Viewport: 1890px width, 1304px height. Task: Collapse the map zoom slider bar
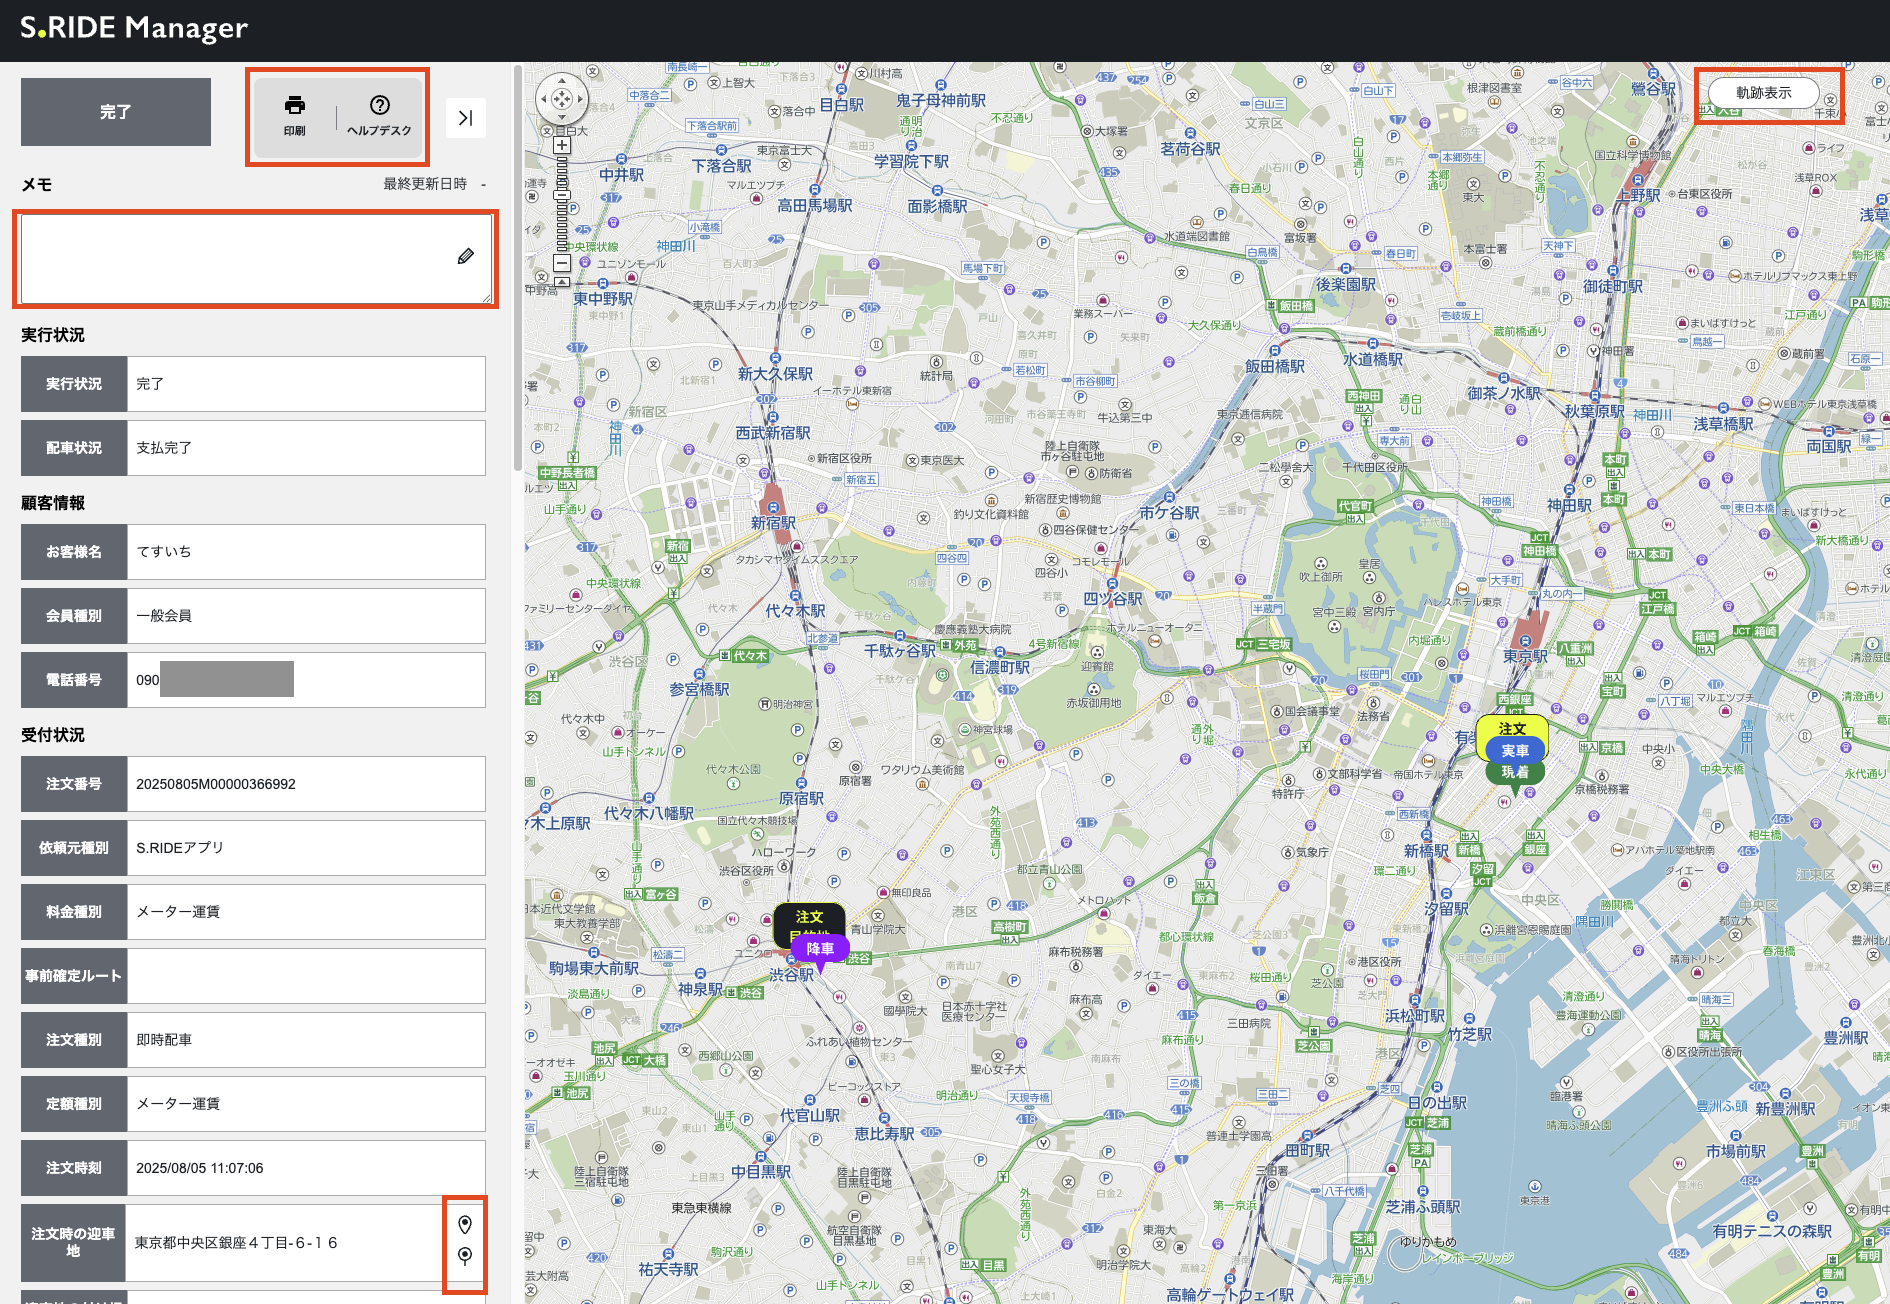click(x=562, y=282)
